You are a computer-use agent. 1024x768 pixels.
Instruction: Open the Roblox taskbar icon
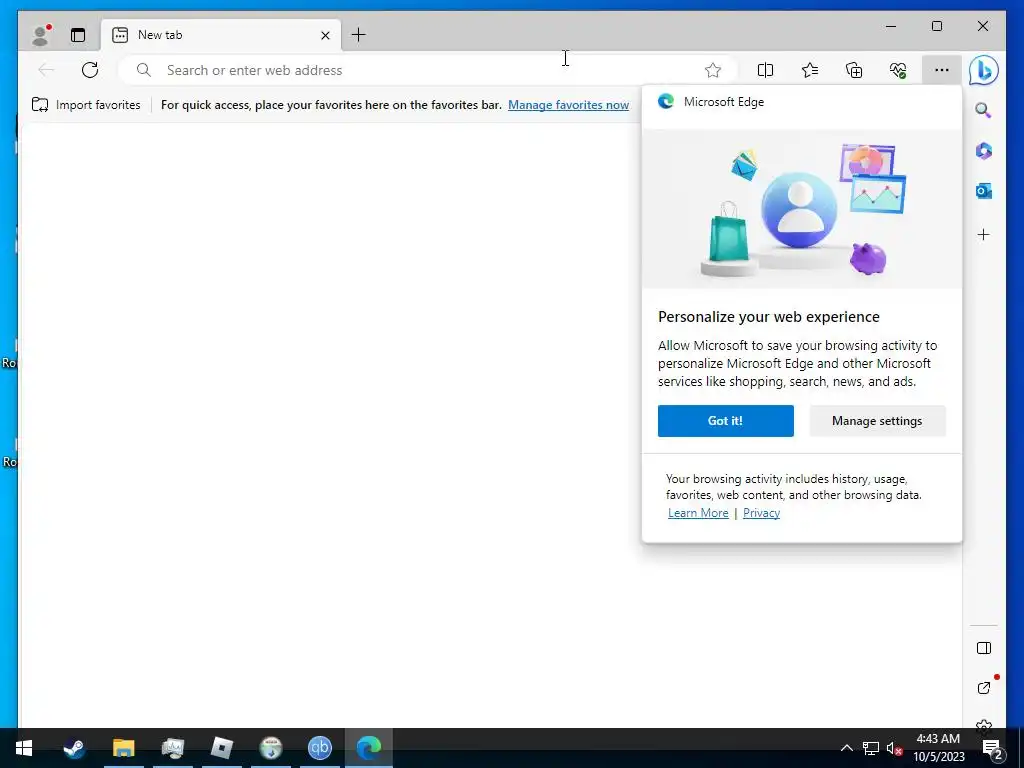tap(221, 748)
